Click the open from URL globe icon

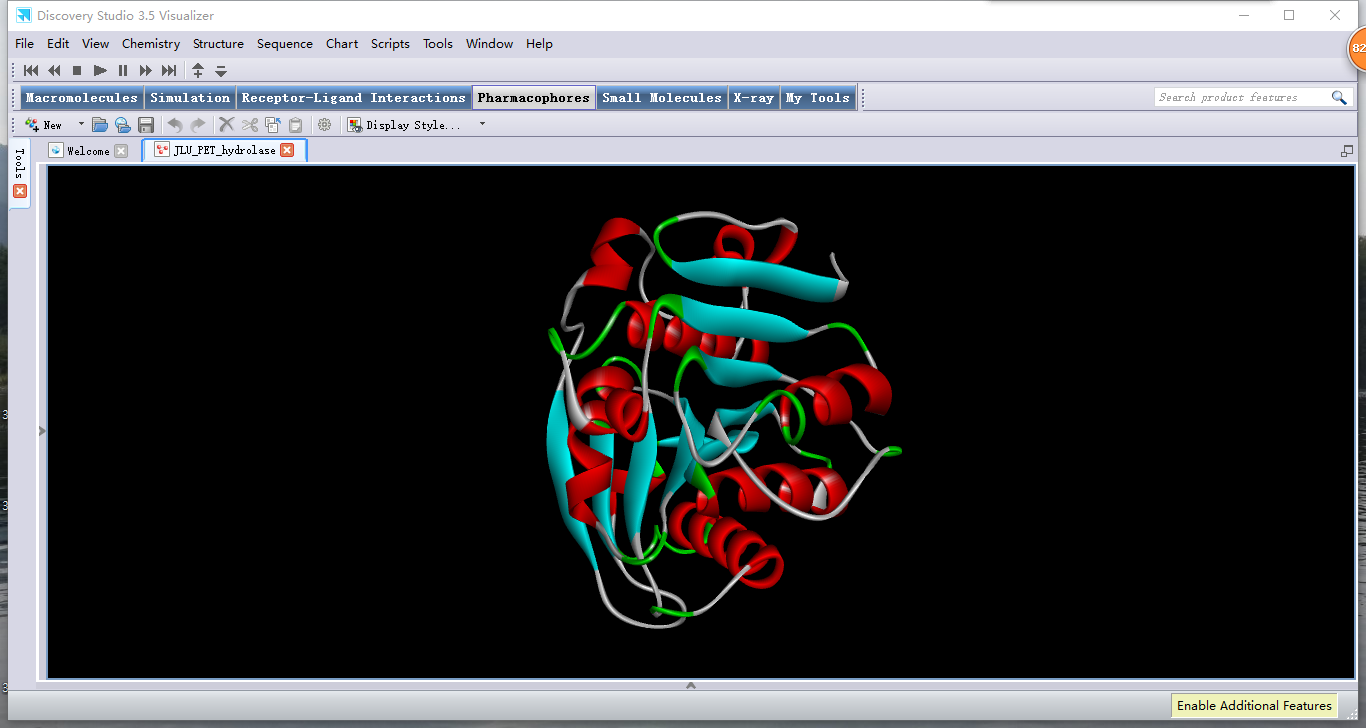[122, 125]
